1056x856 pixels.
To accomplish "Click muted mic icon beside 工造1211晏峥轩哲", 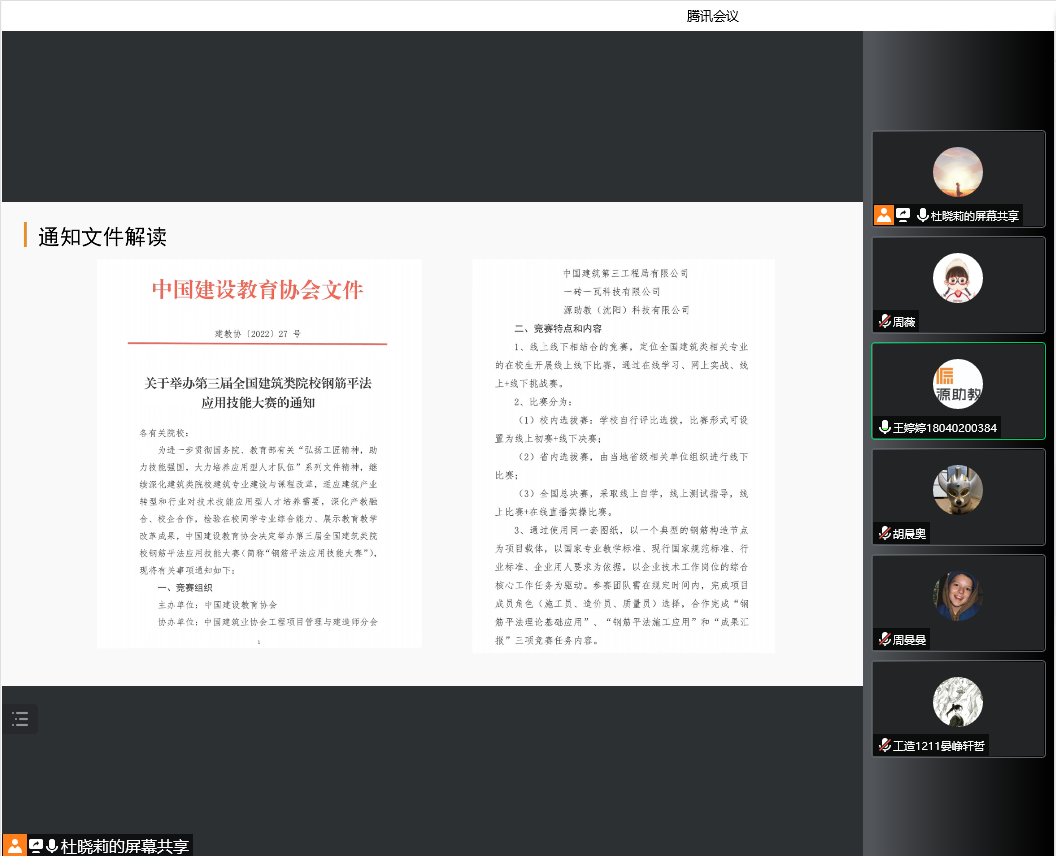I will (x=884, y=745).
